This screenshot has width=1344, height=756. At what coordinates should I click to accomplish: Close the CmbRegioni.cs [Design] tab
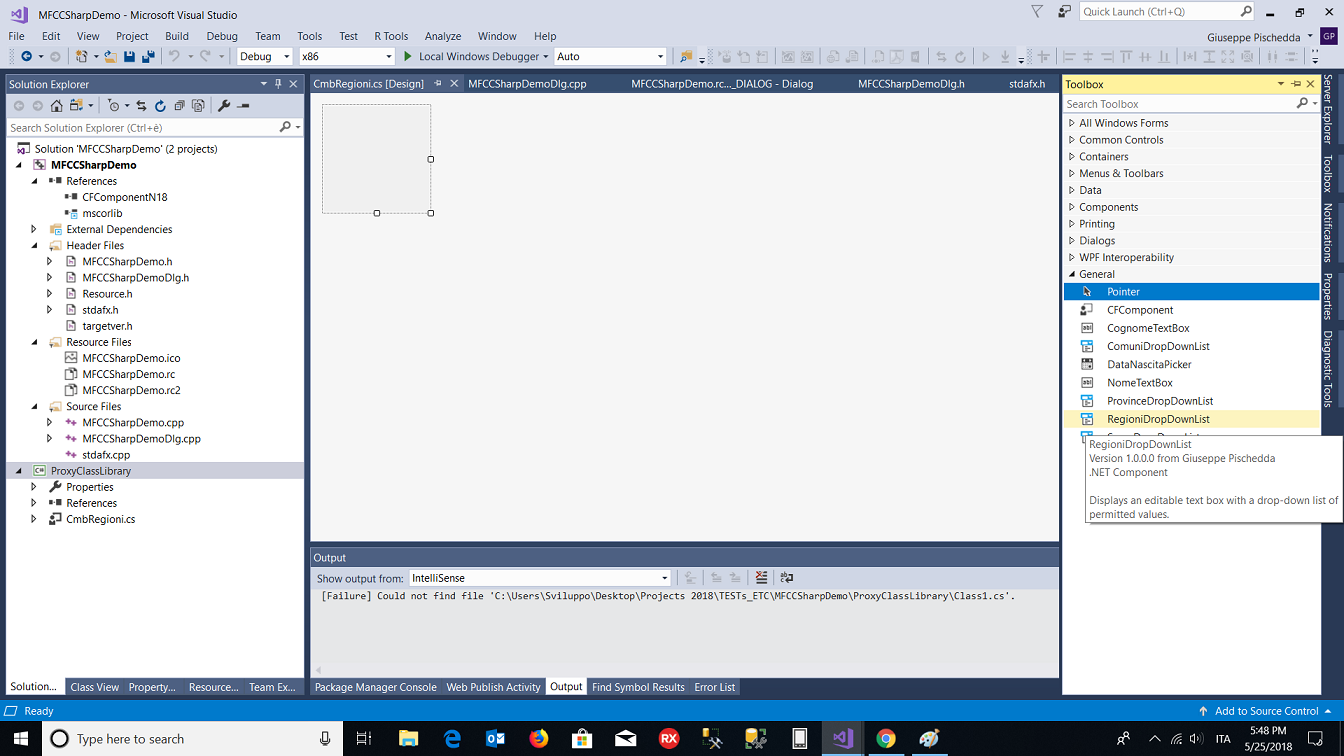pyautogui.click(x=453, y=84)
